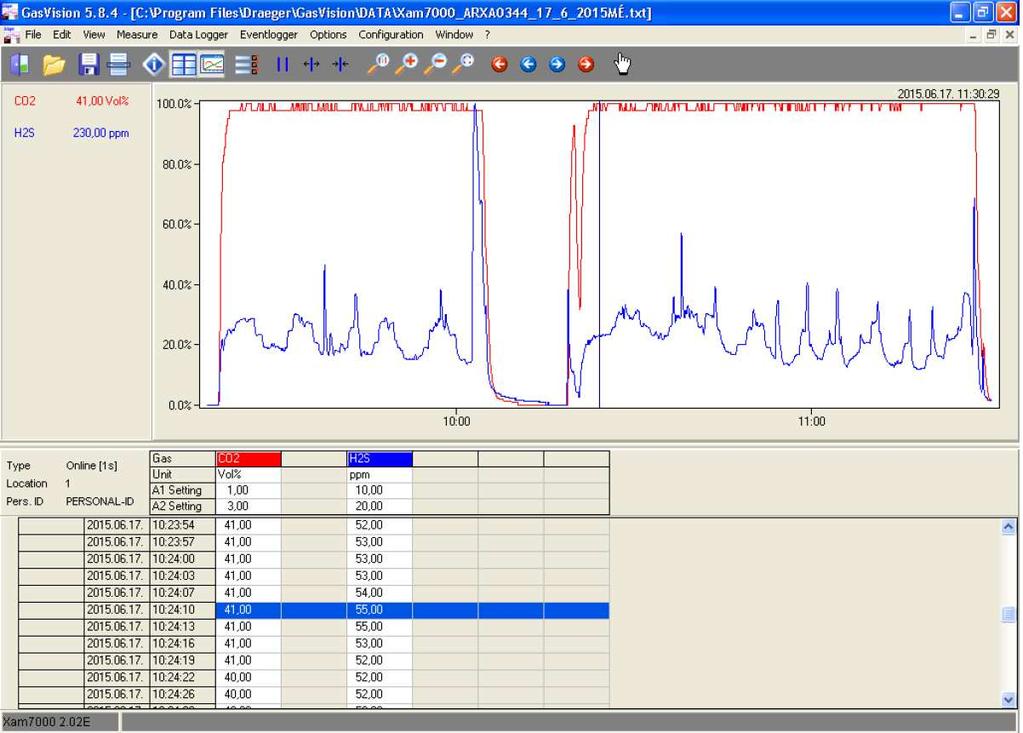Click the 'Xam7000 2.02E' status bar text

[x=47, y=722]
